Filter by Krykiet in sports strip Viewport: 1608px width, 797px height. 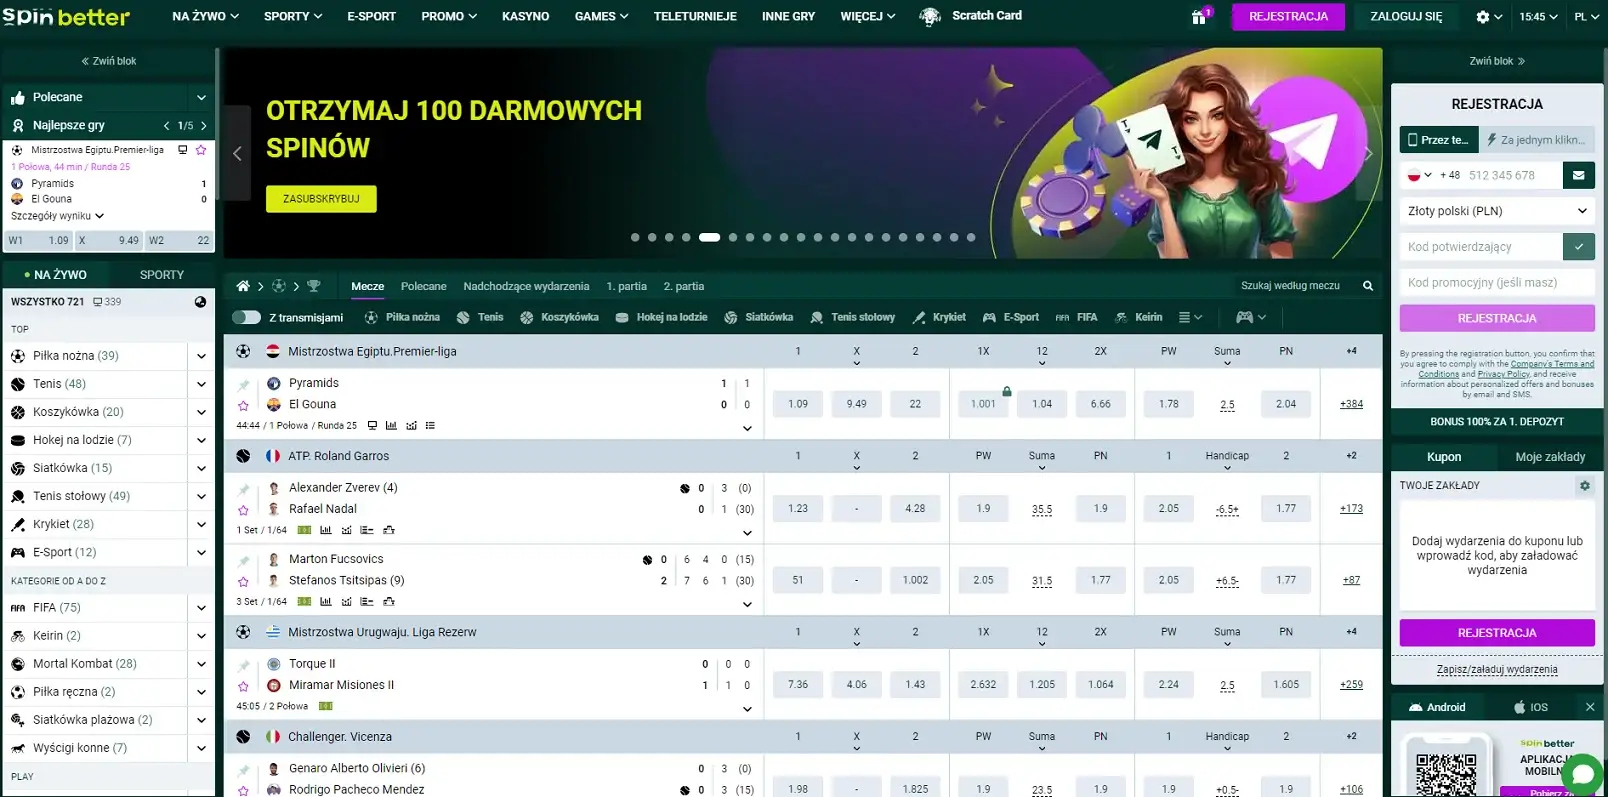coord(939,317)
